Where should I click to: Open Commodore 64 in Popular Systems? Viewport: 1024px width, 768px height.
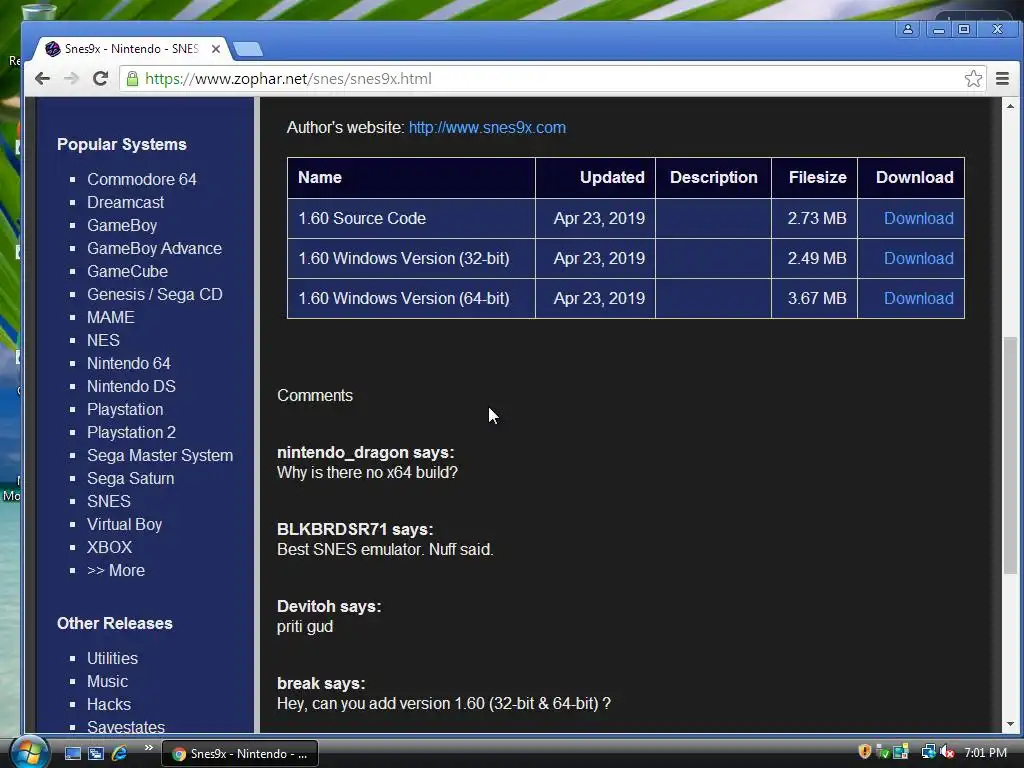coord(142,179)
